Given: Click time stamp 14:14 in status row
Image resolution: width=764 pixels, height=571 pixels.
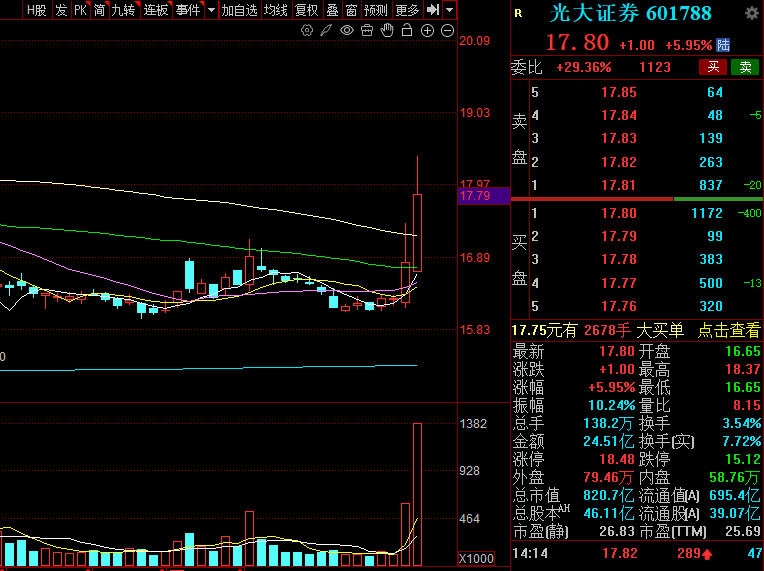Looking at the screenshot, I should (x=530, y=553).
